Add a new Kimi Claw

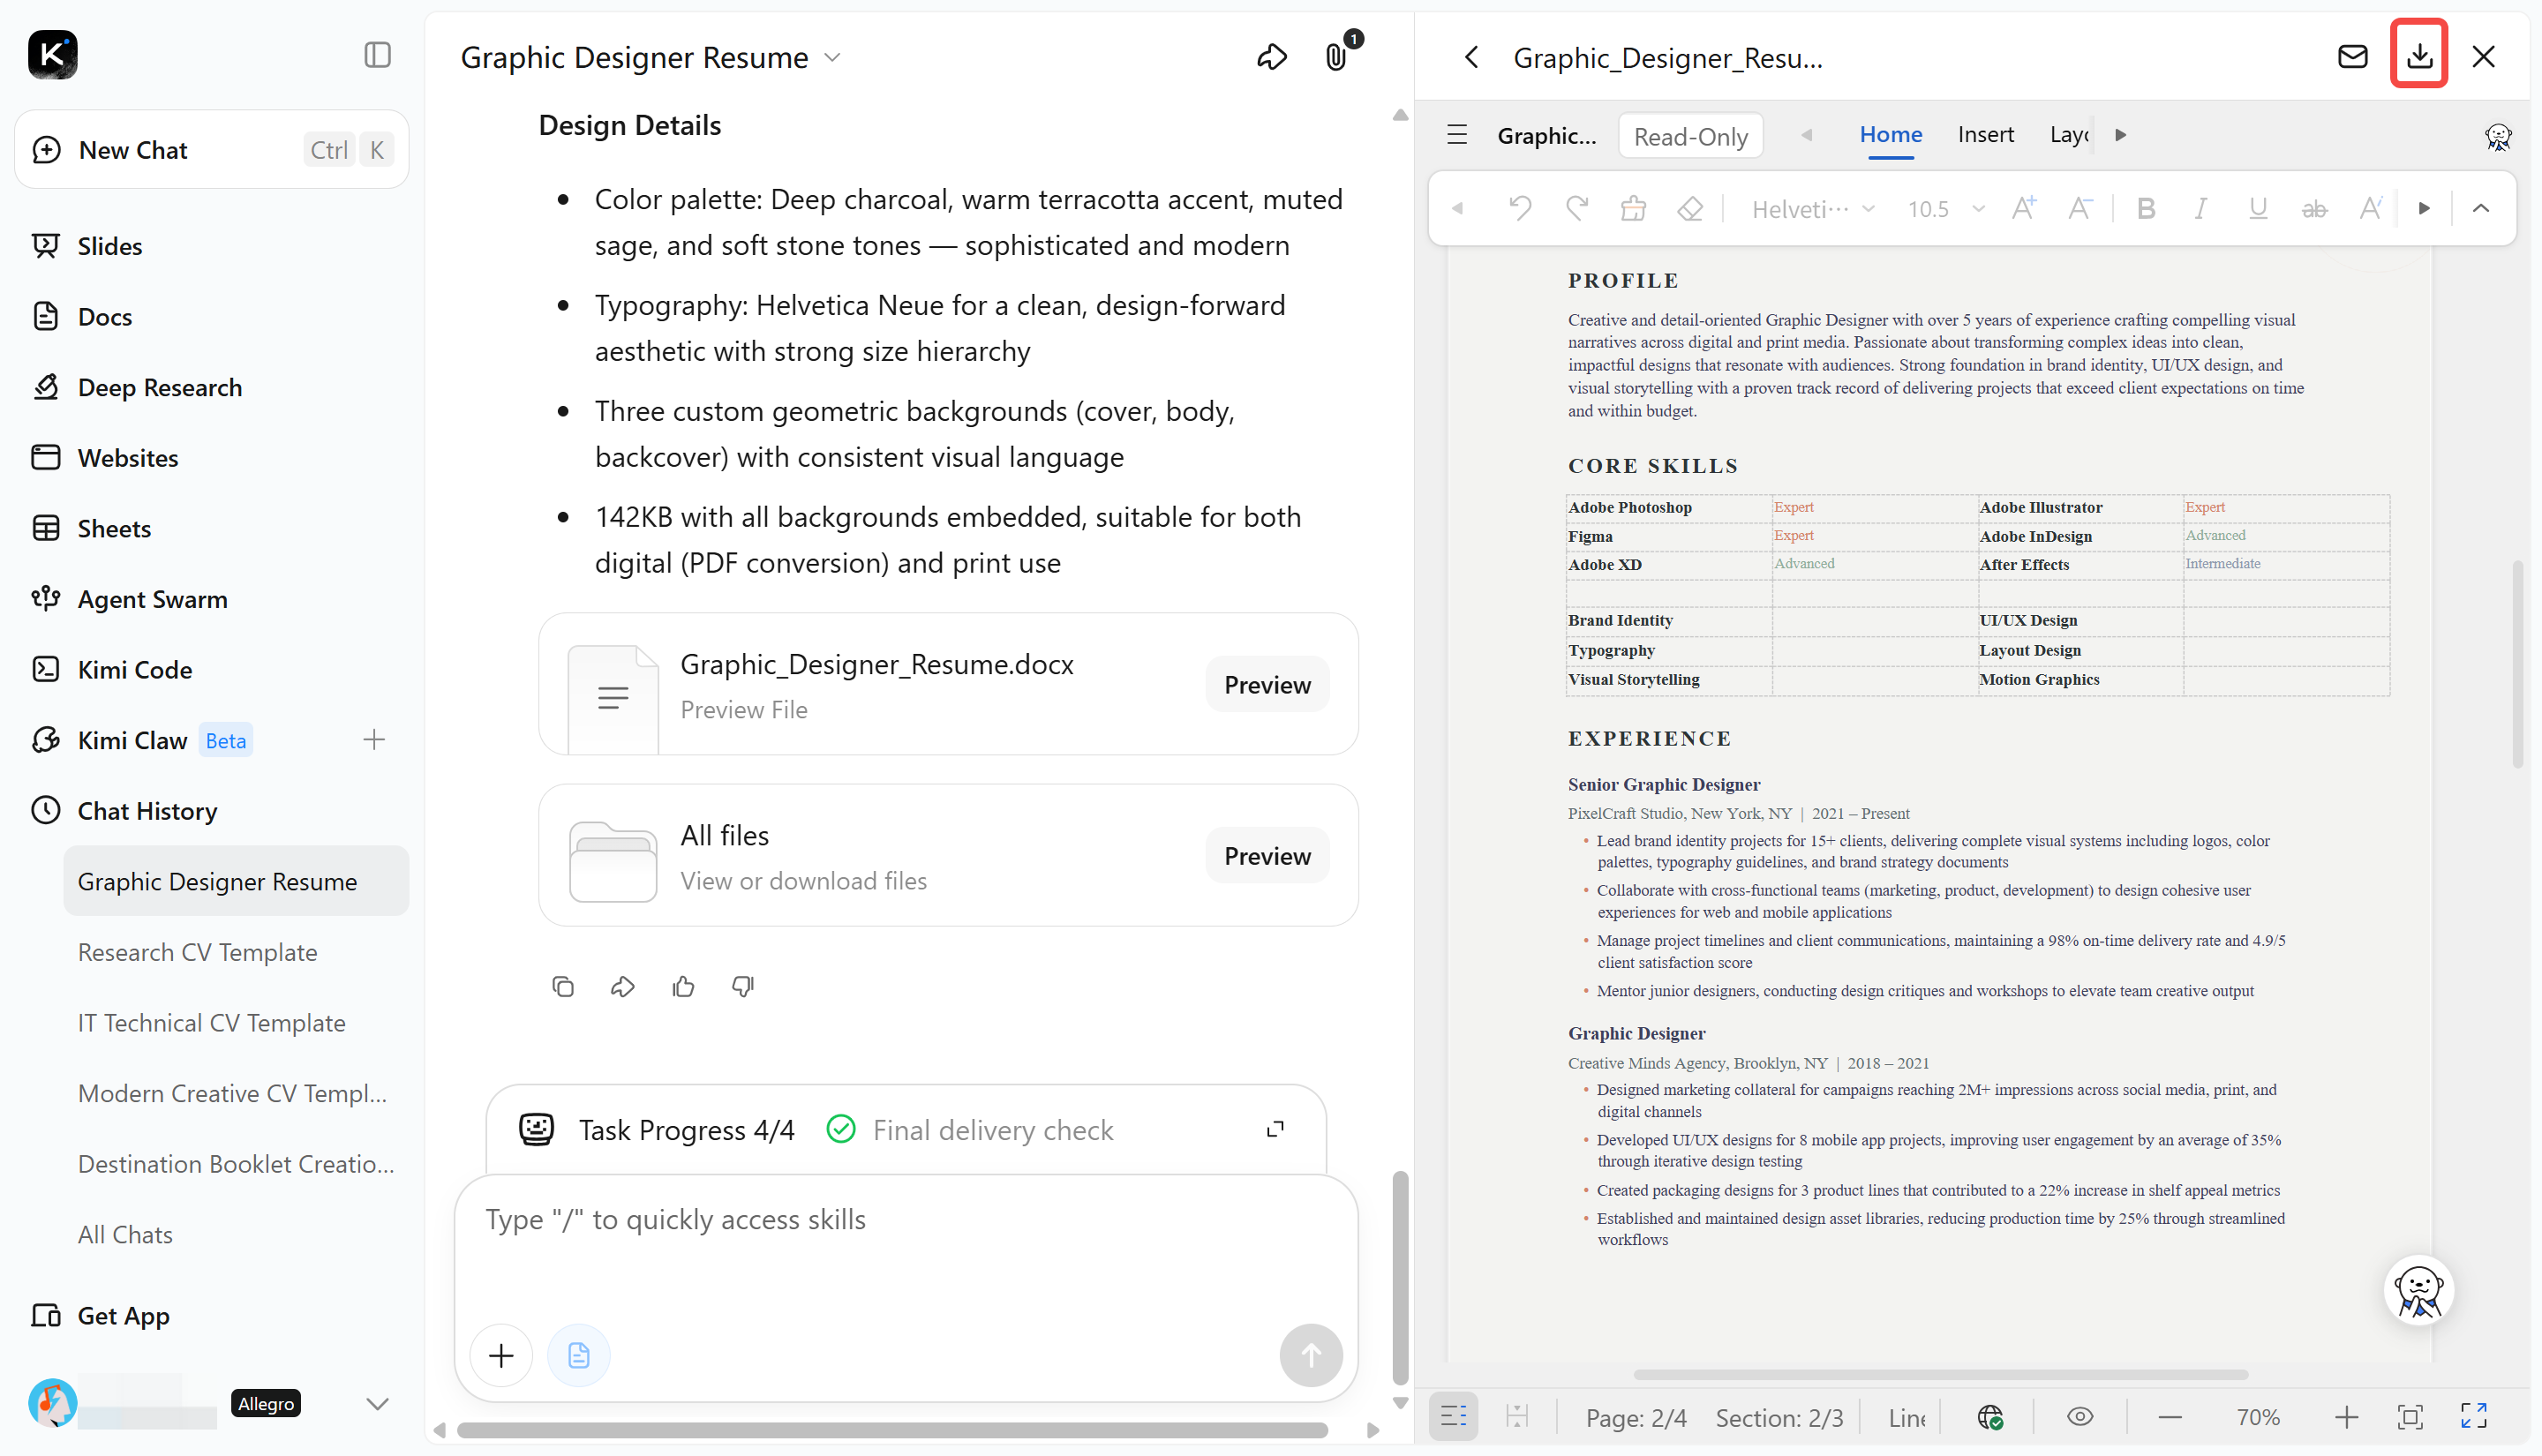click(x=373, y=740)
